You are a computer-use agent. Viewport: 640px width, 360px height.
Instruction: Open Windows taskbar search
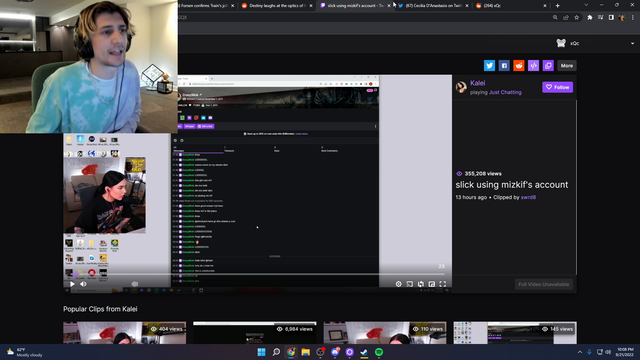(276, 352)
